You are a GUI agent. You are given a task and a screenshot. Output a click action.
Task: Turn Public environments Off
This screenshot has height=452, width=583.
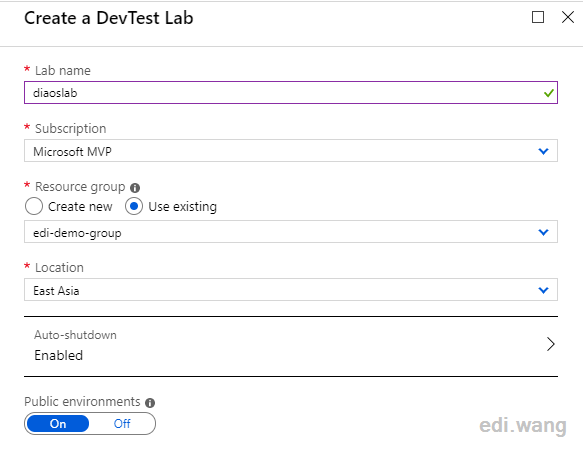(x=122, y=424)
